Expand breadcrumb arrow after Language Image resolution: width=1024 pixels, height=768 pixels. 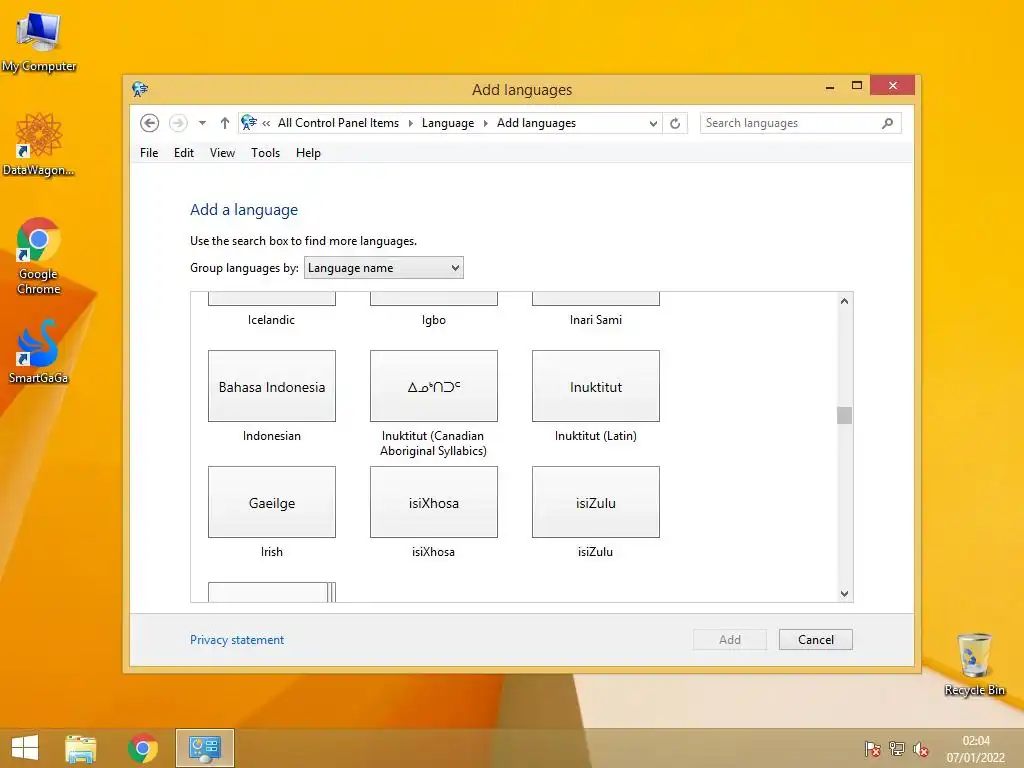pyautogui.click(x=485, y=123)
